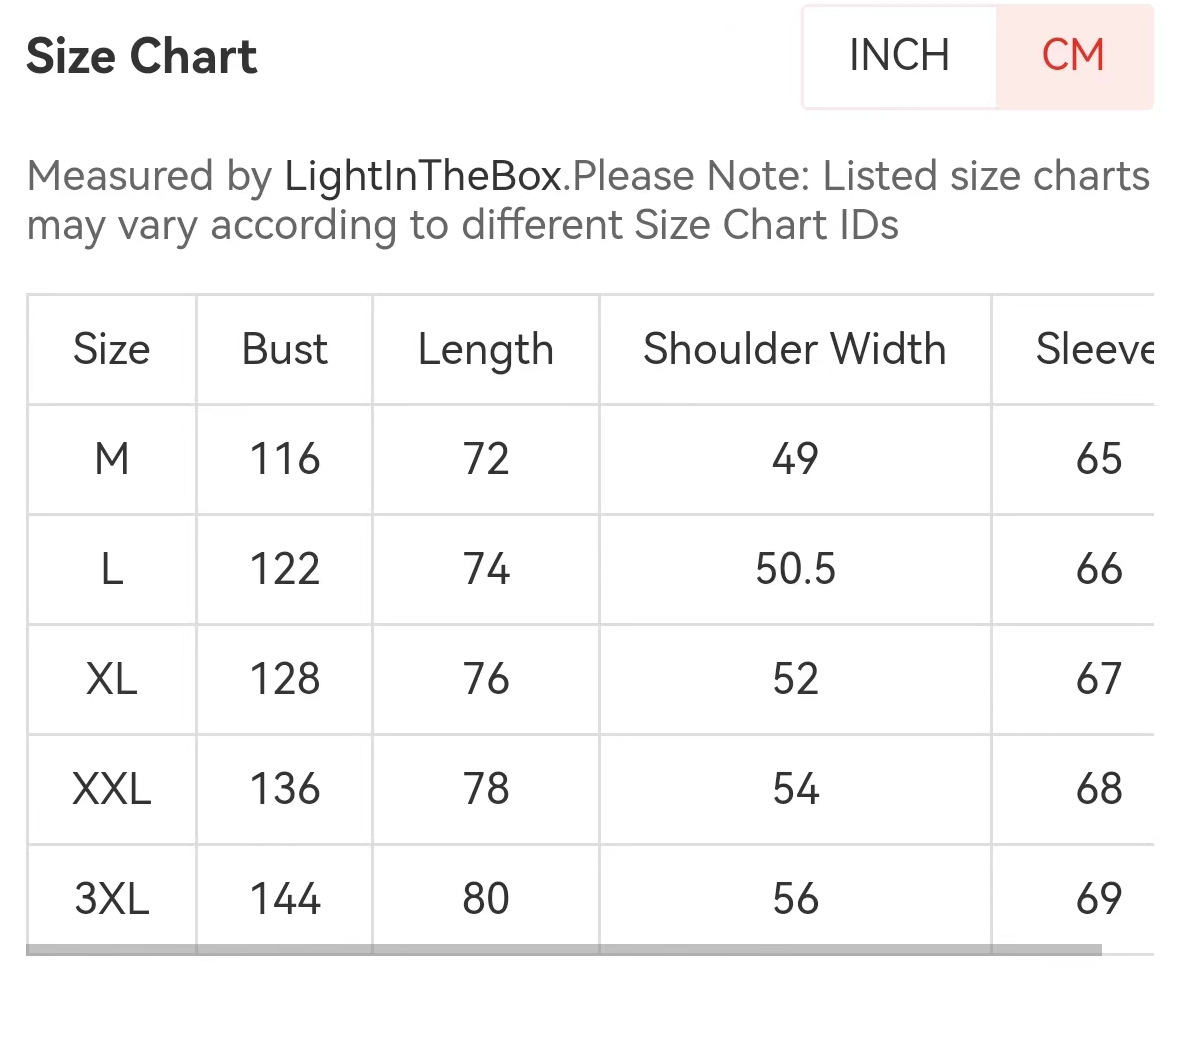Click the partially visible Sleeve column header
Viewport: 1189px width, 1045px height.
[1094, 350]
